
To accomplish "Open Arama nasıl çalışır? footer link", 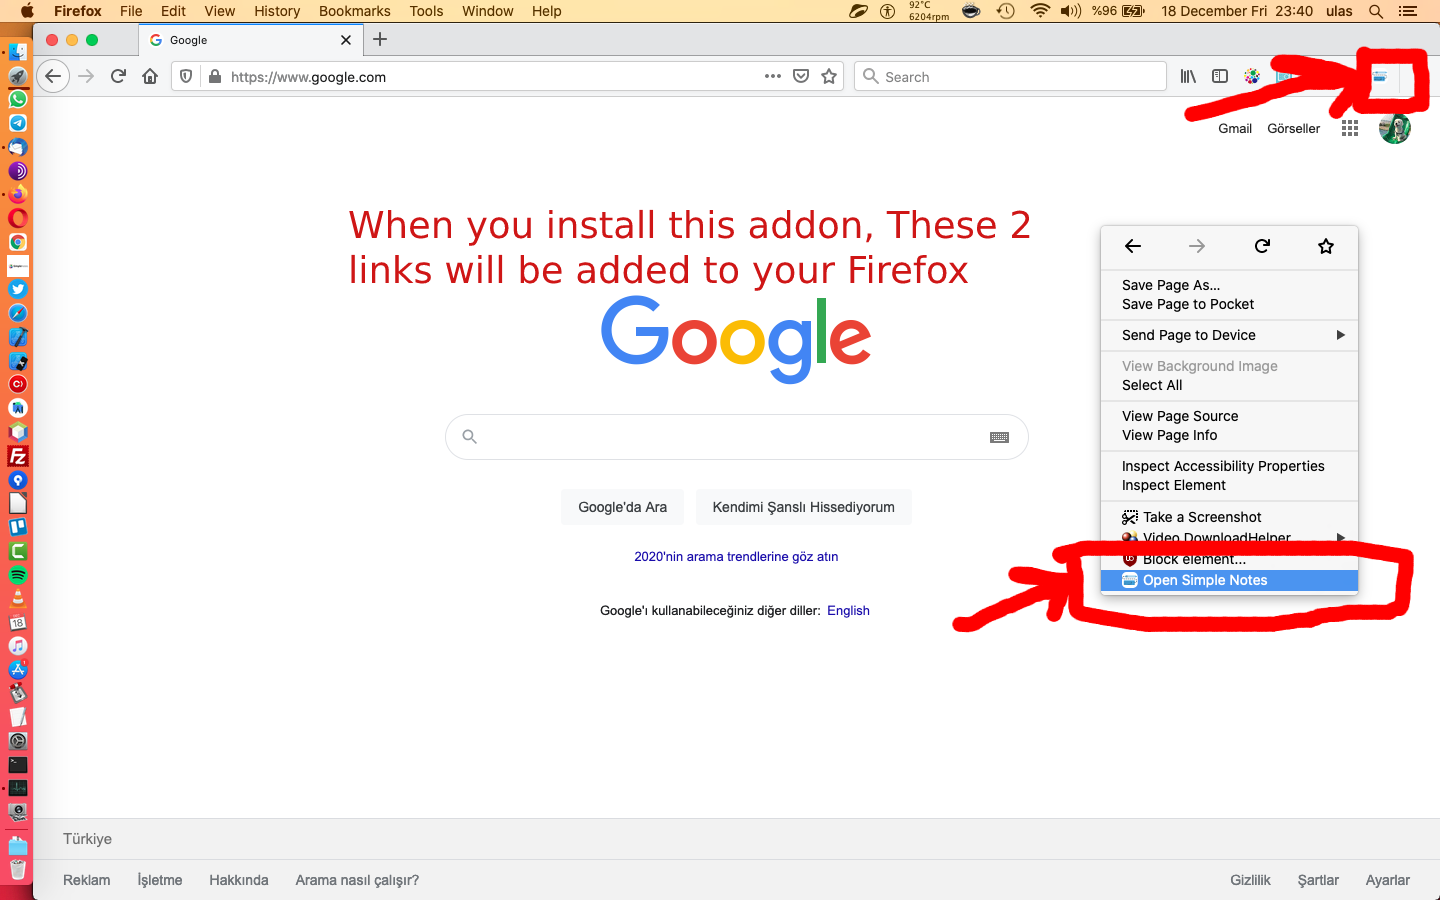I will (x=357, y=880).
